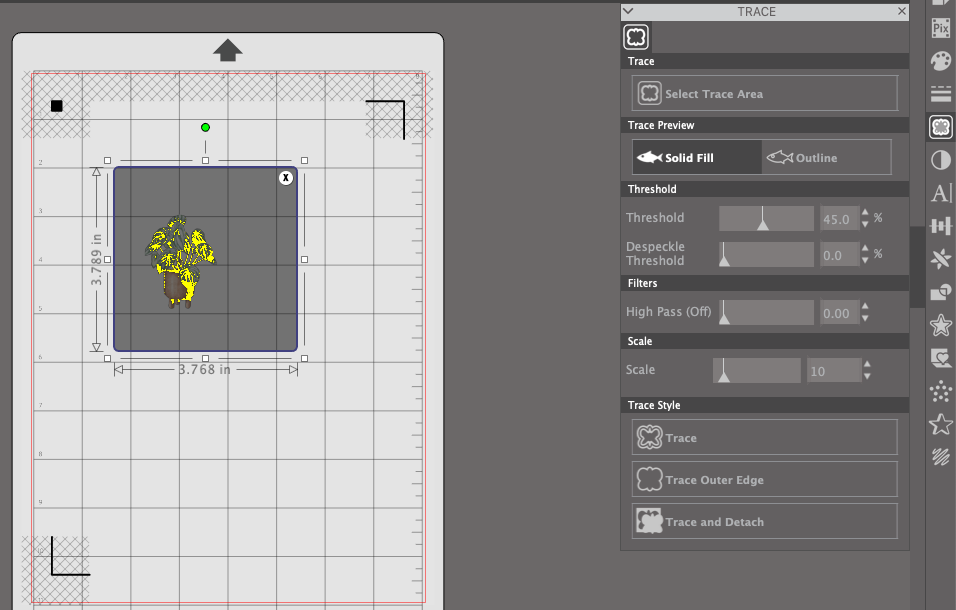The image size is (956, 610).
Task: Open the star outline panel icon
Action: [x=941, y=424]
